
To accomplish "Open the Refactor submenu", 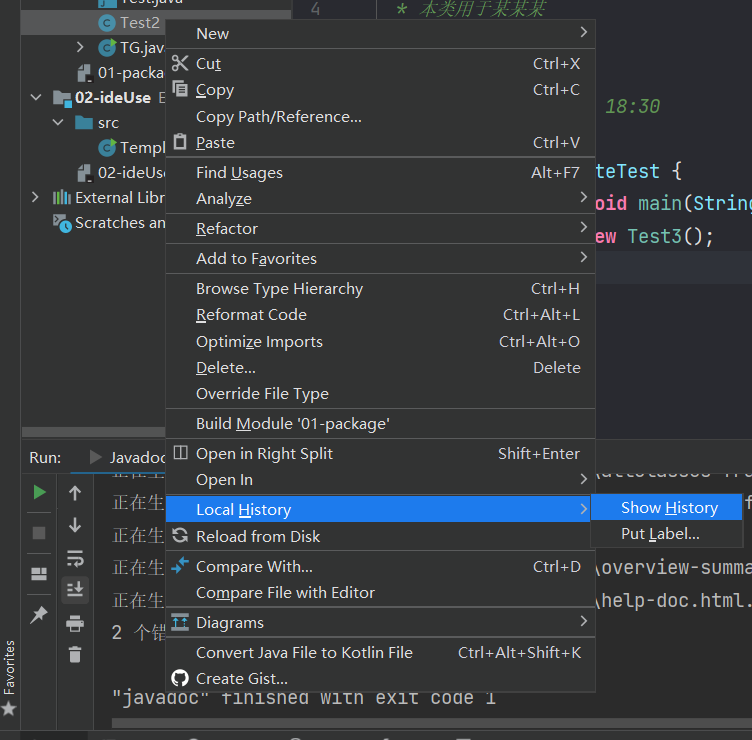I will tap(380, 228).
